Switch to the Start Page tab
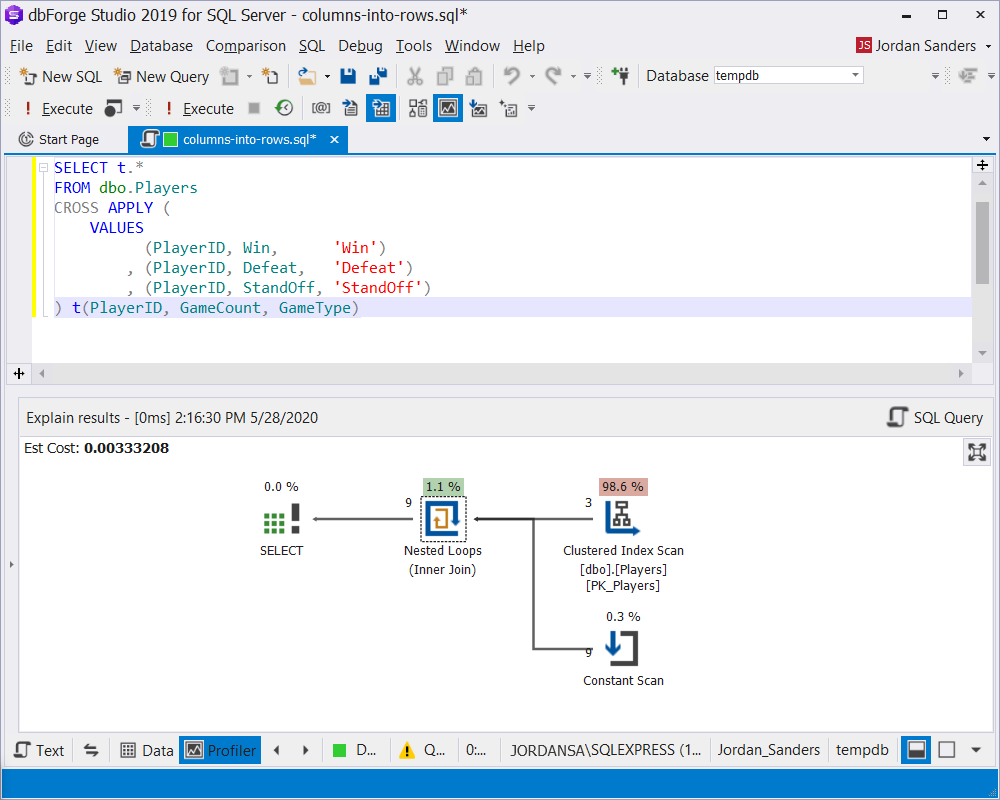This screenshot has height=800, width=1000. pyautogui.click(x=59, y=139)
